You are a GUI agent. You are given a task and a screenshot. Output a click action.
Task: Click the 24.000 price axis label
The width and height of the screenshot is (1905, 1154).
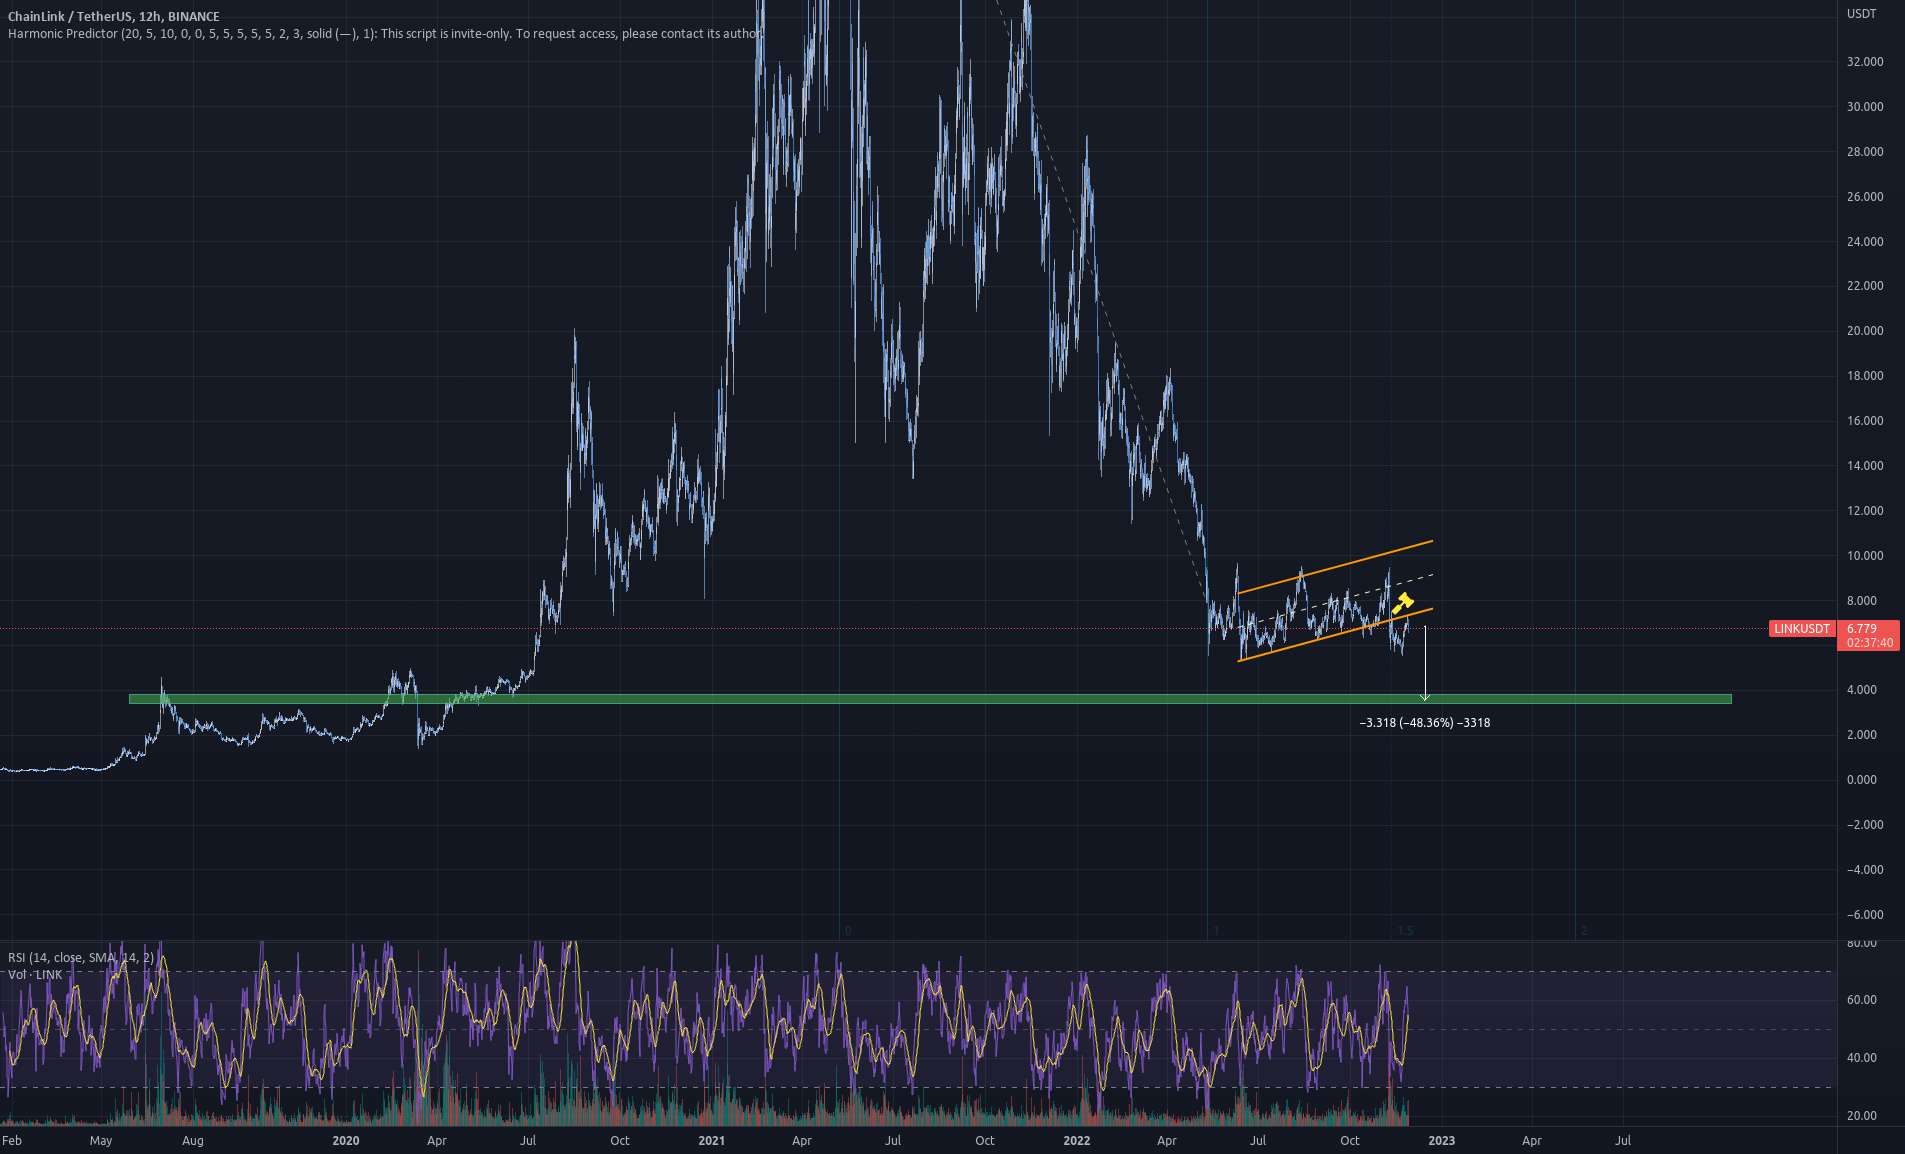coord(1865,242)
